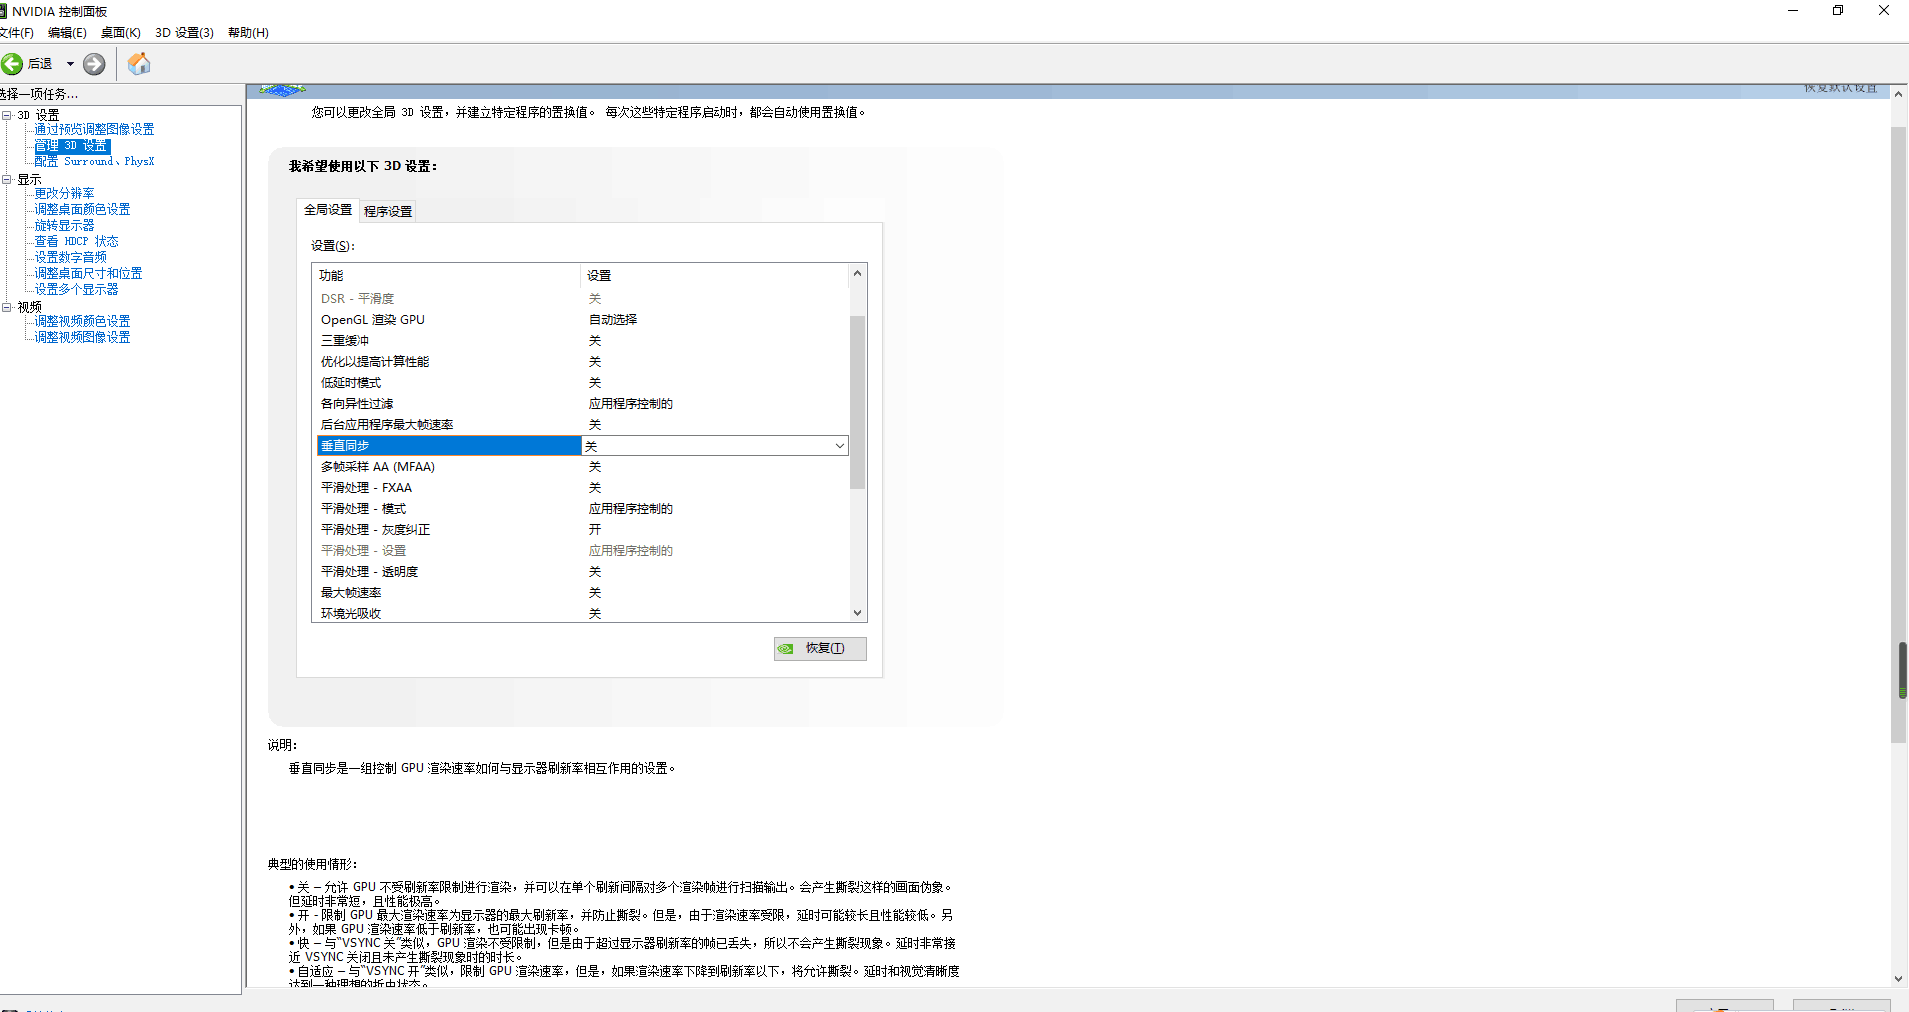Click main page scroll-down arrow
The height and width of the screenshot is (1012, 1909).
[x=1898, y=979]
